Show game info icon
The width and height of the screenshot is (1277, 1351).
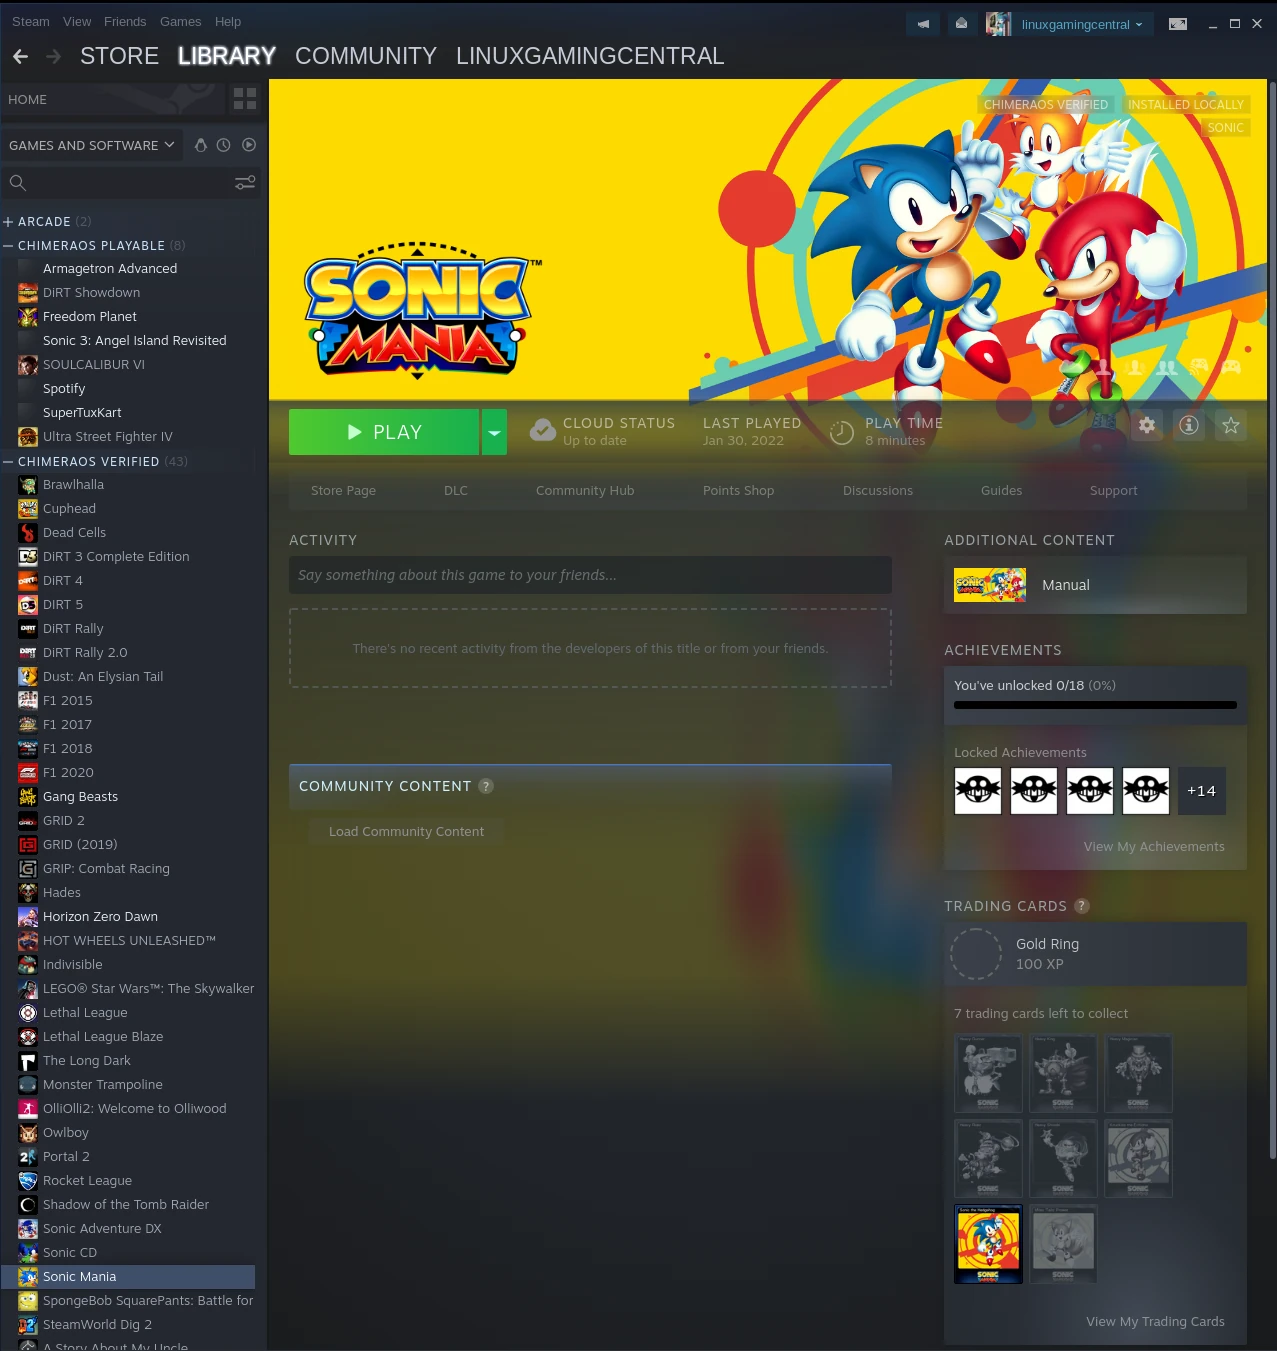click(x=1189, y=426)
